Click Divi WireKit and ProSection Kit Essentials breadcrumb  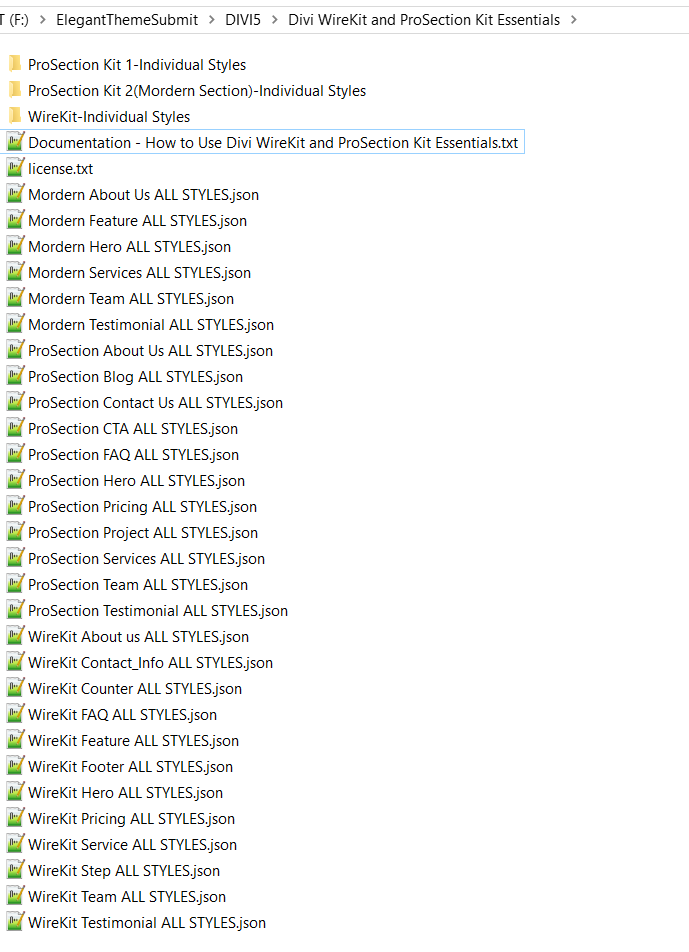click(x=424, y=20)
